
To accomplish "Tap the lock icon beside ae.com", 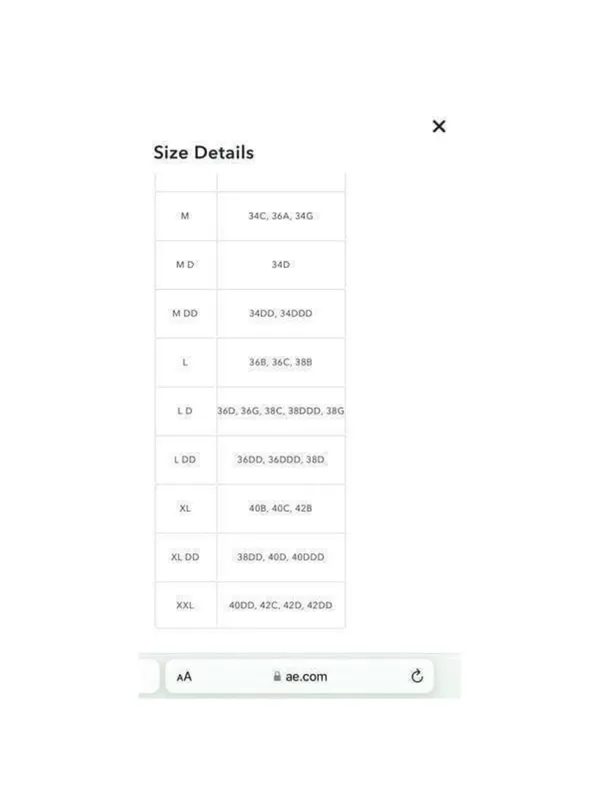I will [x=277, y=676].
